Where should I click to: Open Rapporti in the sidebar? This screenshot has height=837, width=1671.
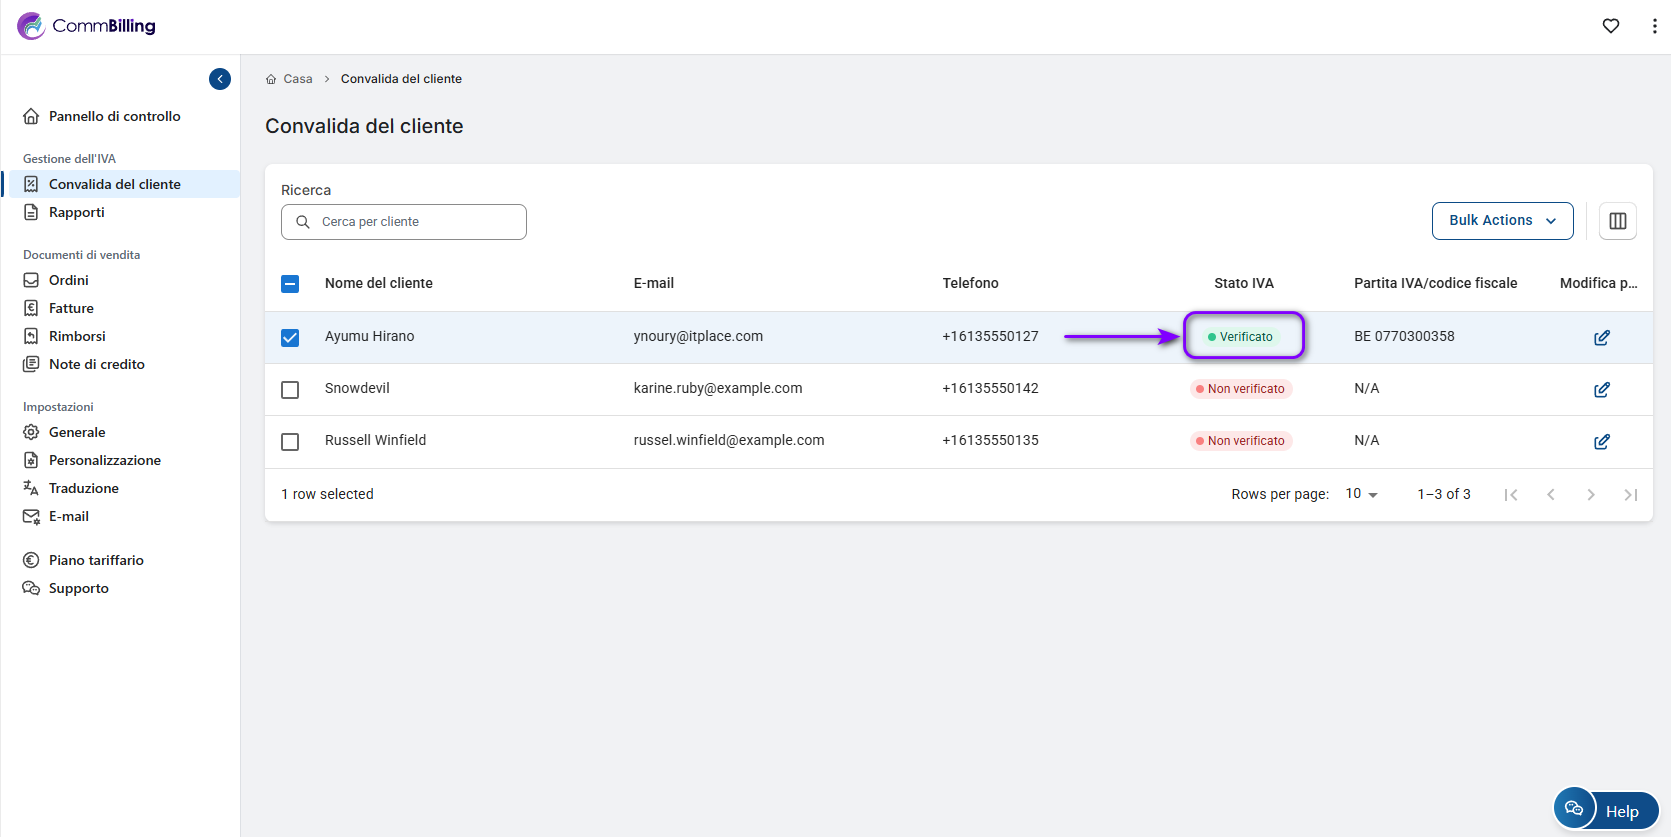[x=77, y=212]
